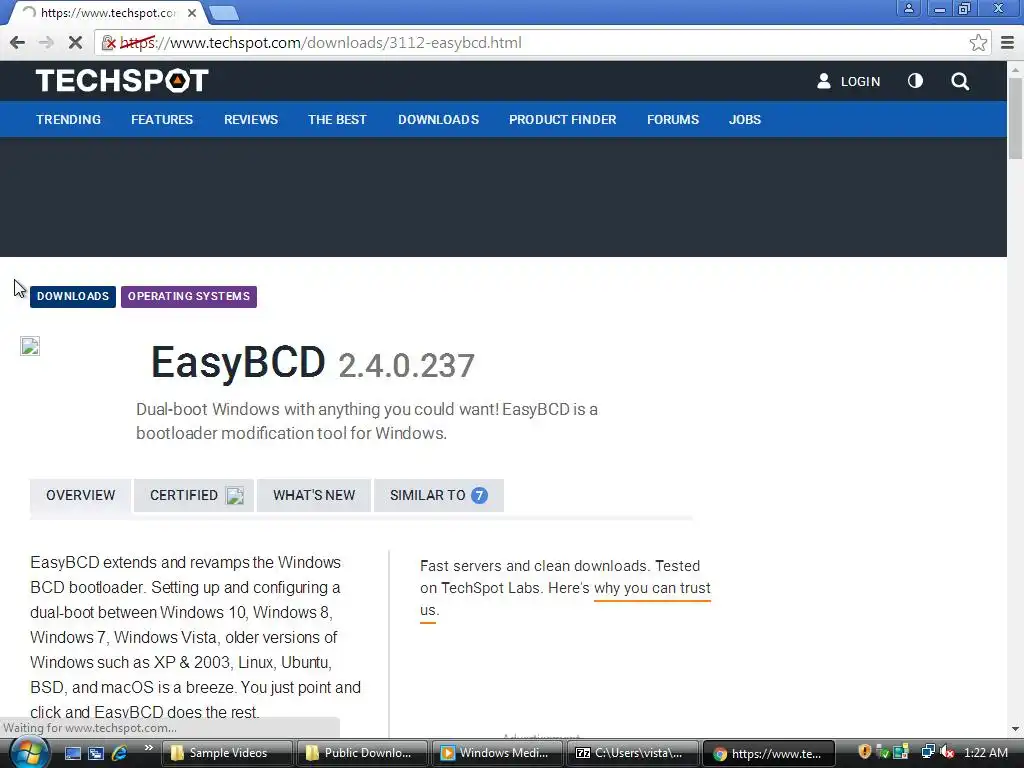Click the DOWNLOADS category badge
1024x768 pixels.
73,296
